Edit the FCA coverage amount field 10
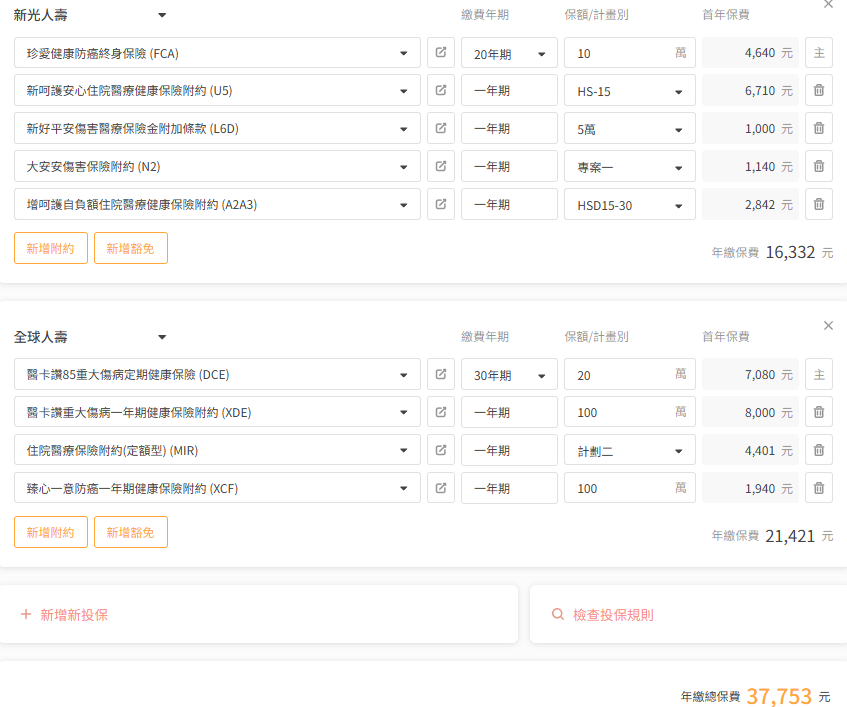Screen dimensions: 847x707 (x=630, y=53)
